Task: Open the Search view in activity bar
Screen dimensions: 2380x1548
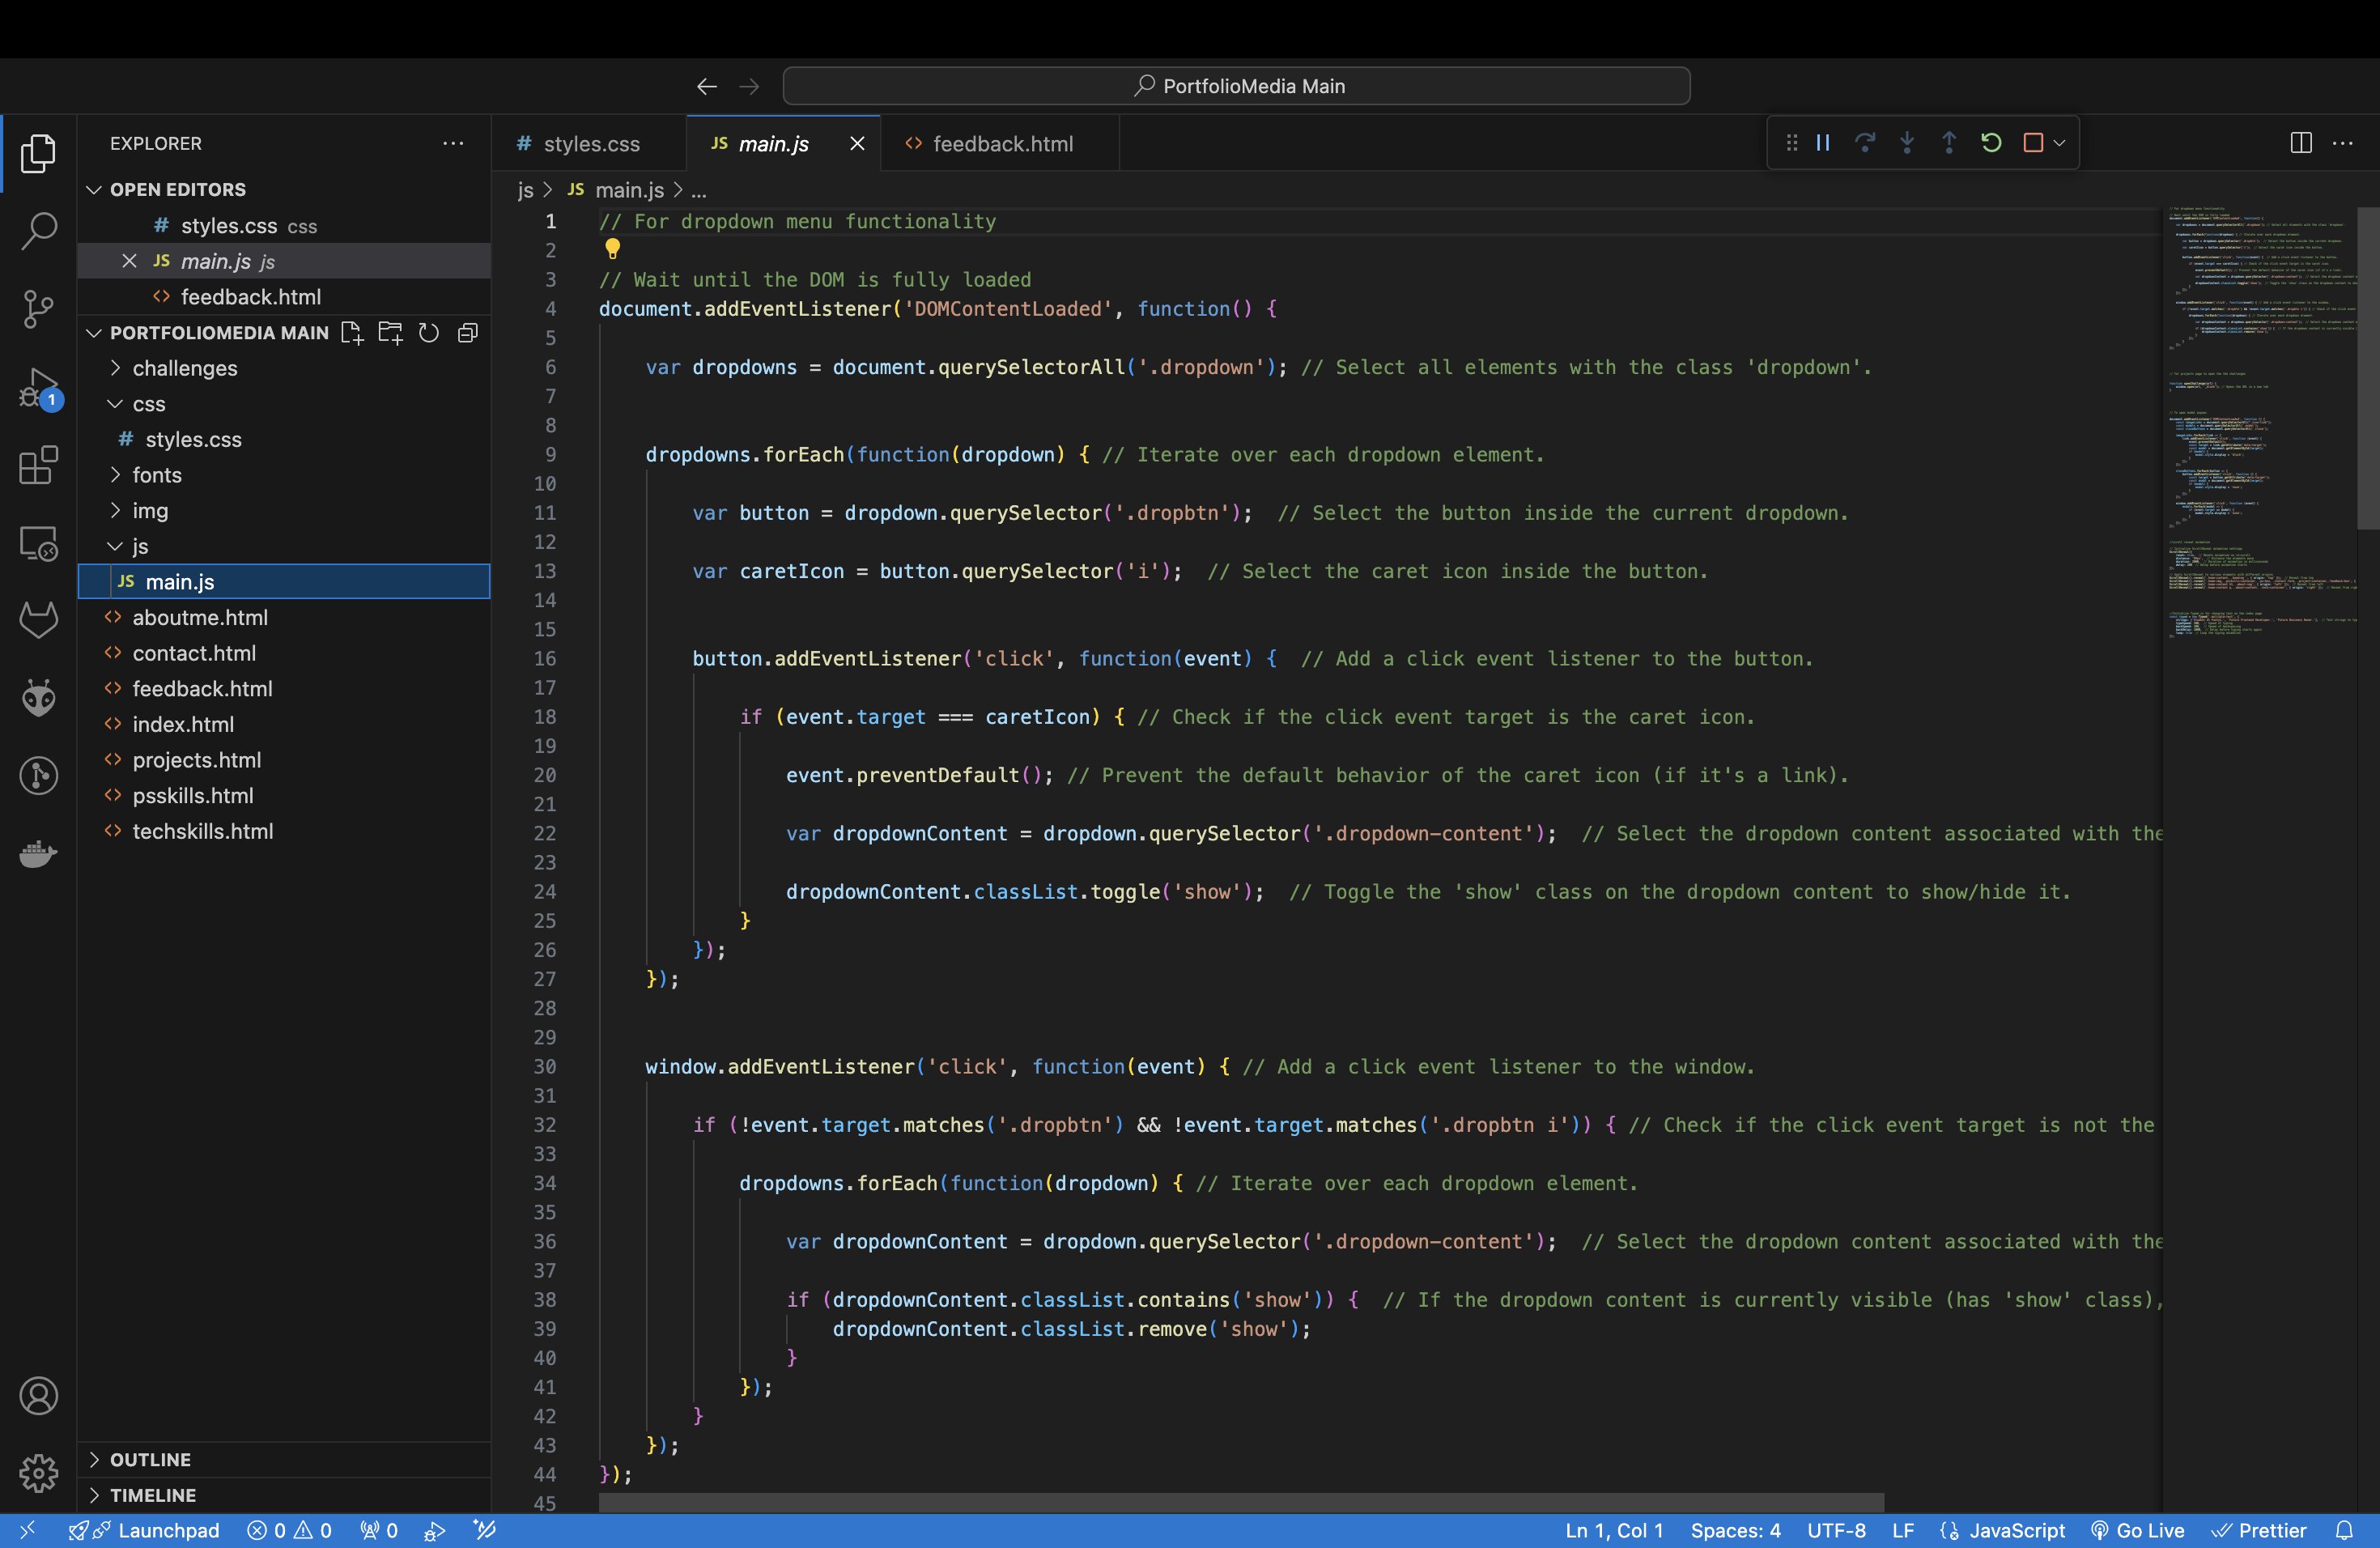Action: tap(38, 231)
